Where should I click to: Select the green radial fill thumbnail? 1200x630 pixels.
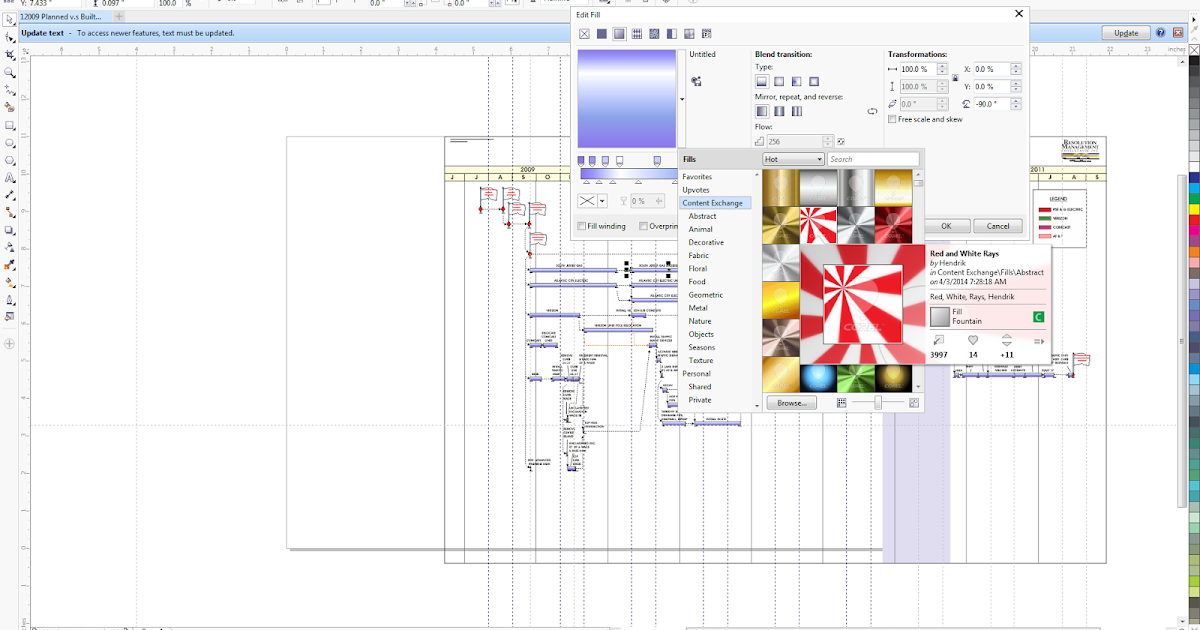pyautogui.click(x=856, y=375)
